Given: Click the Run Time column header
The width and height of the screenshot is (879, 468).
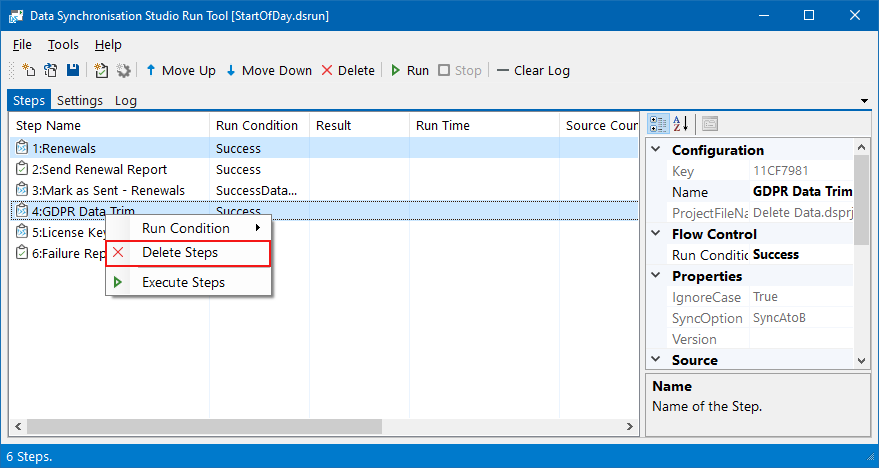Looking at the screenshot, I should coord(484,126).
